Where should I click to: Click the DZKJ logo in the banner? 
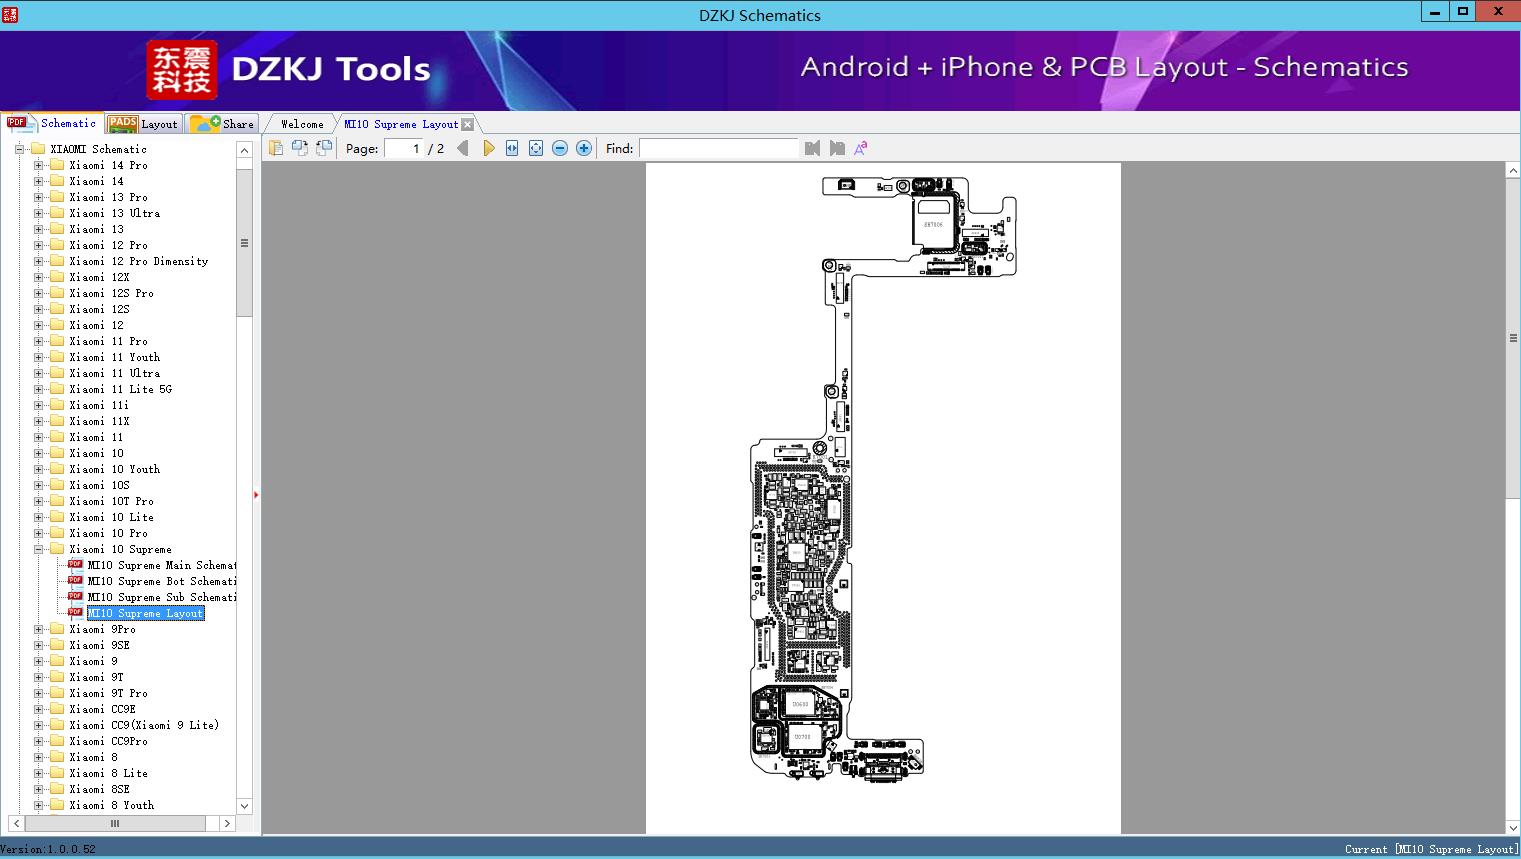point(182,69)
